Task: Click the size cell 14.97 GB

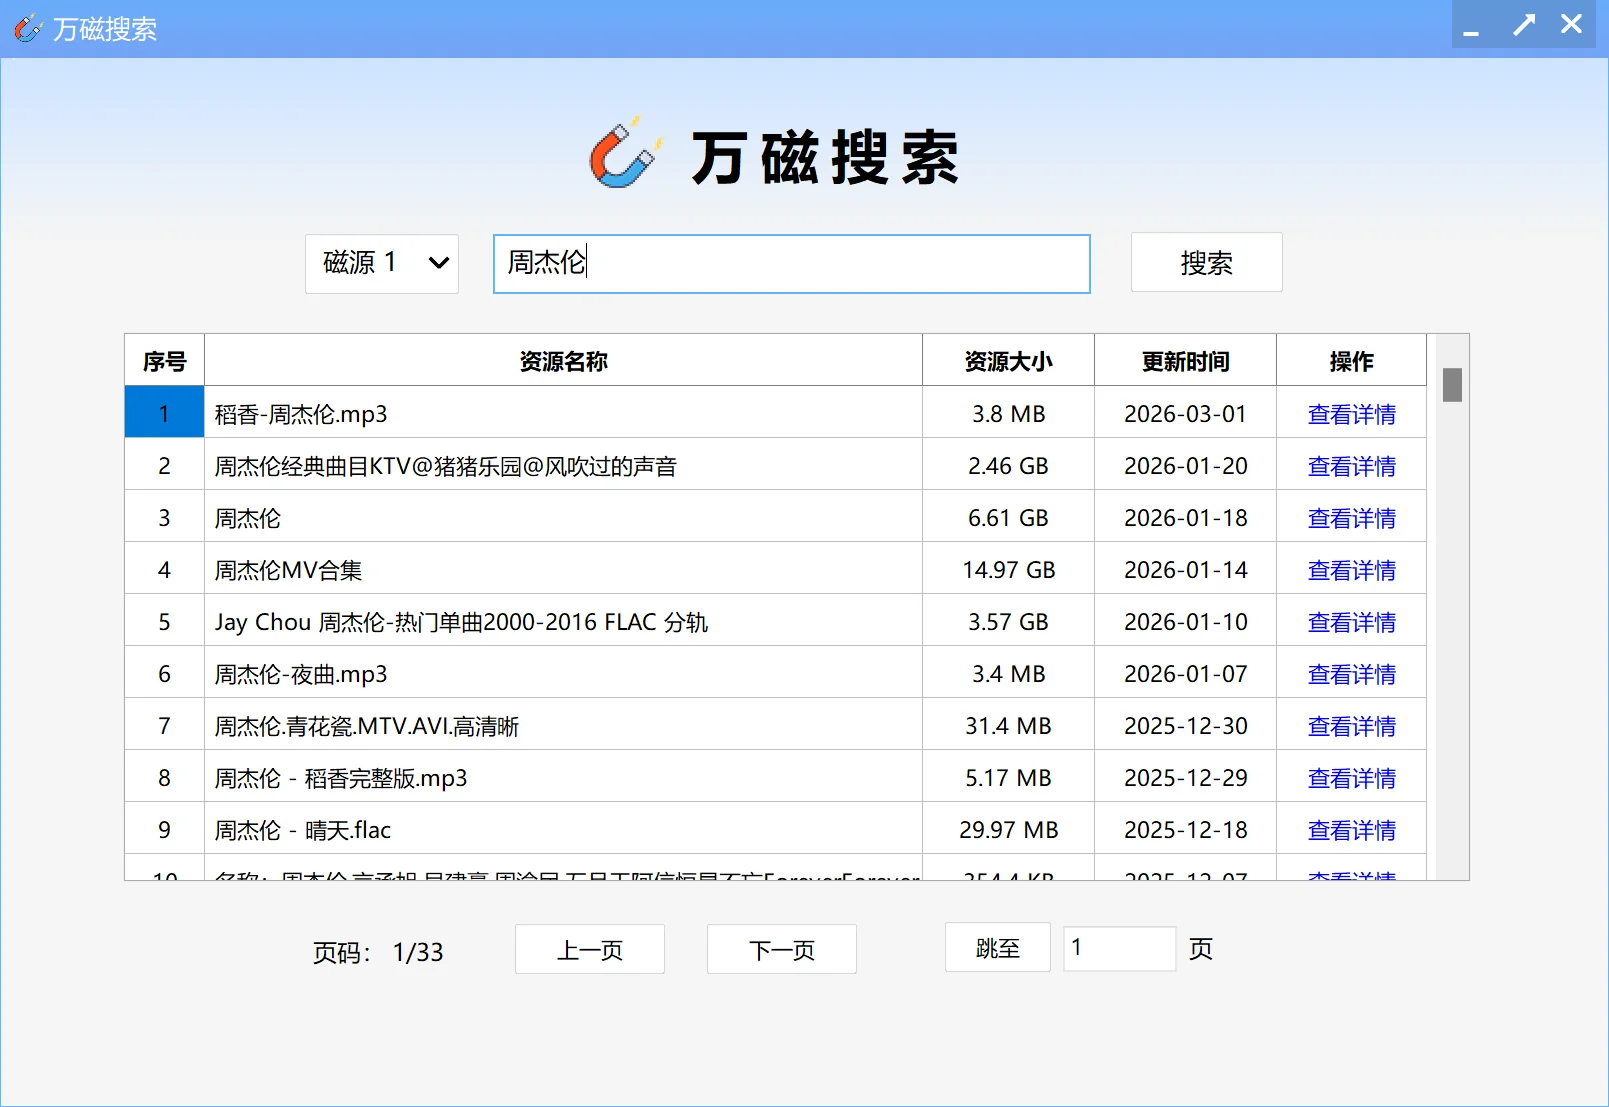Action: click(x=1008, y=570)
